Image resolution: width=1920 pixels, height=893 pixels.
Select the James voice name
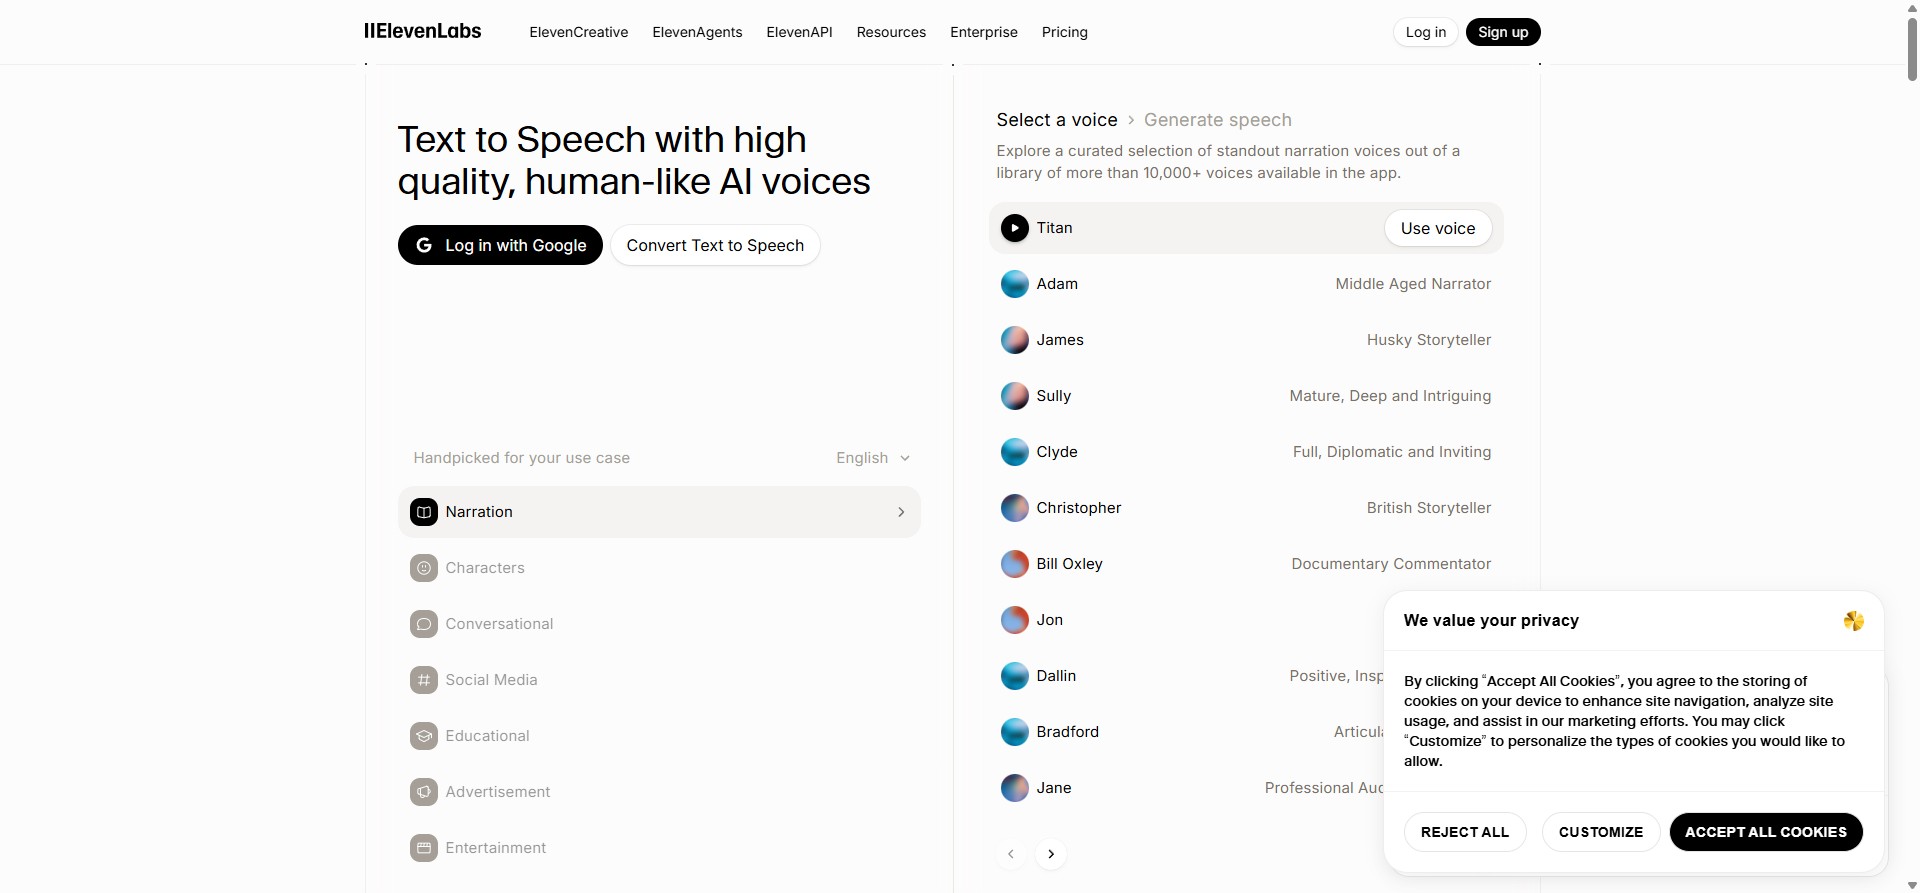[x=1060, y=340]
